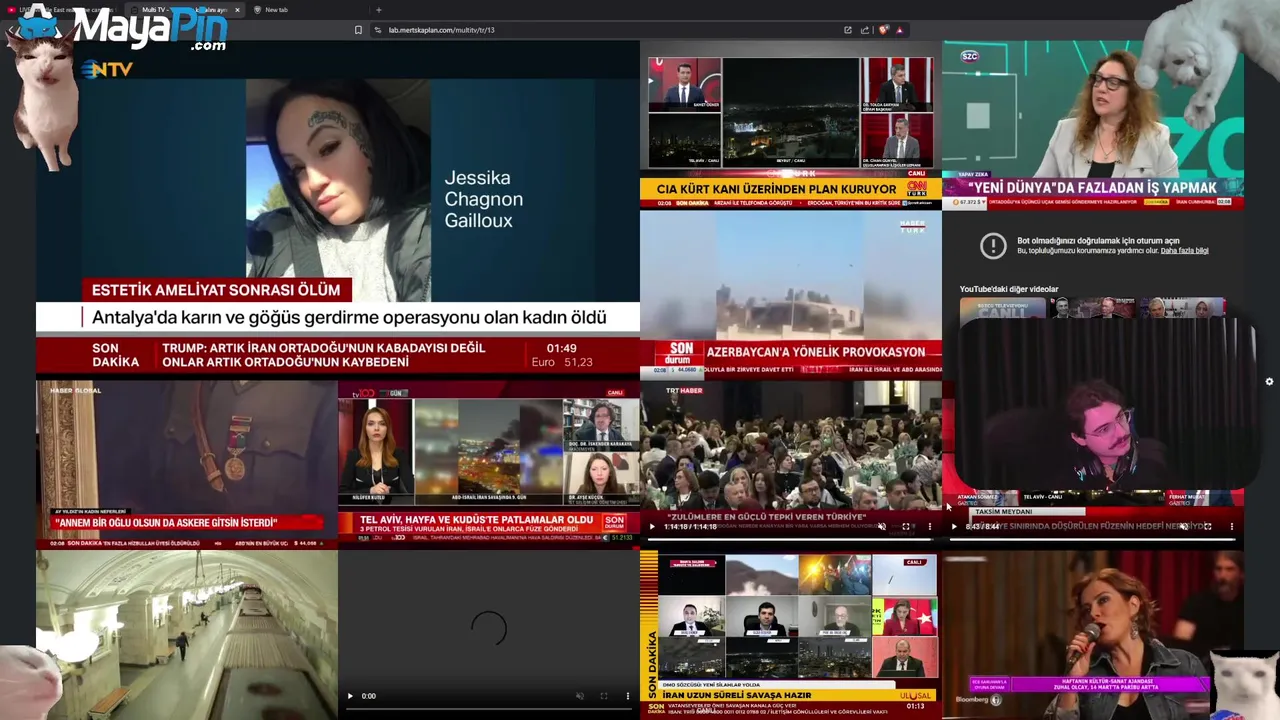Click the Haber Global stream tile
Image resolution: width=1280 pixels, height=720 pixels.
(187, 465)
